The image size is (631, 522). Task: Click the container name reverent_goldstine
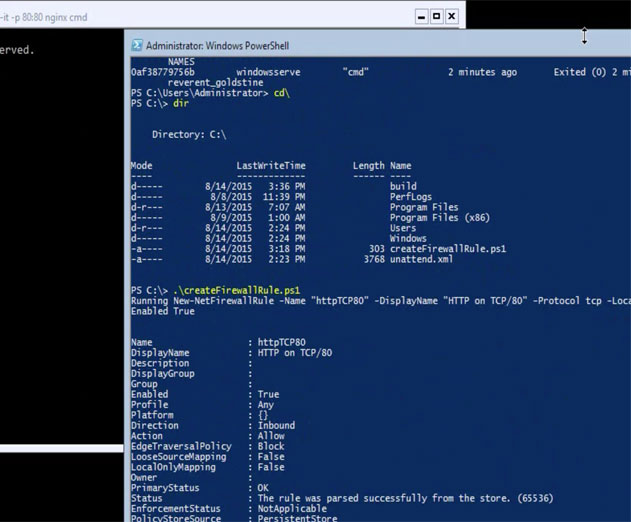tap(215, 83)
